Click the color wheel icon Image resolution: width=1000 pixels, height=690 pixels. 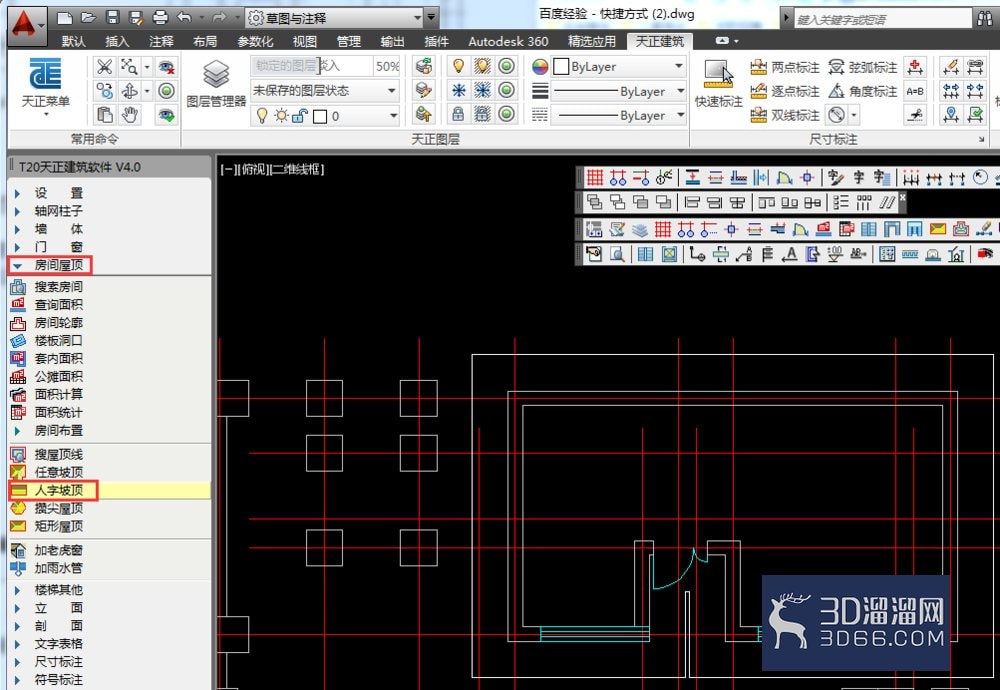(540, 66)
